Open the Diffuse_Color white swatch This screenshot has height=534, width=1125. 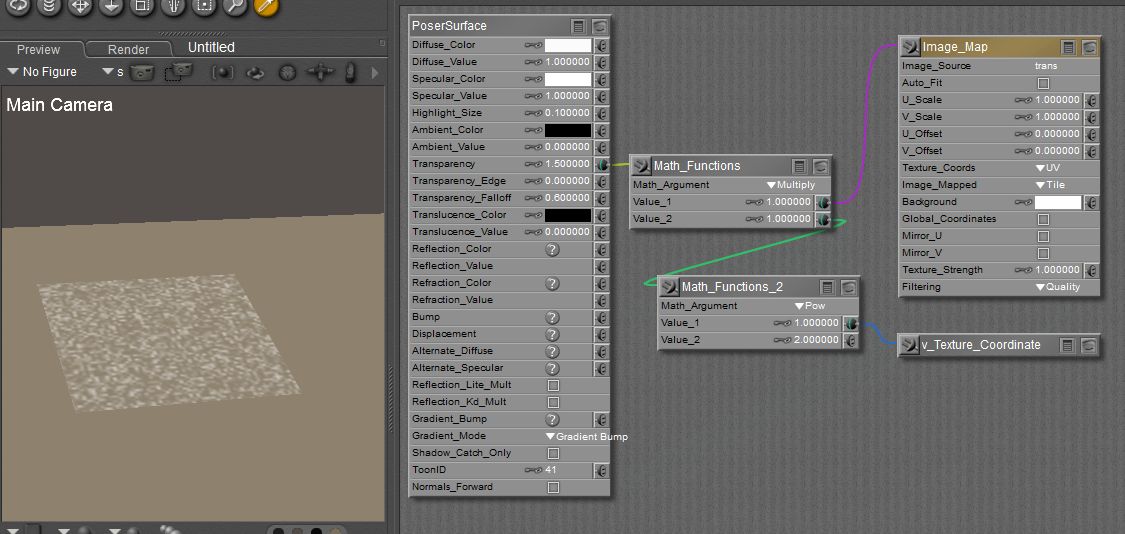point(568,45)
